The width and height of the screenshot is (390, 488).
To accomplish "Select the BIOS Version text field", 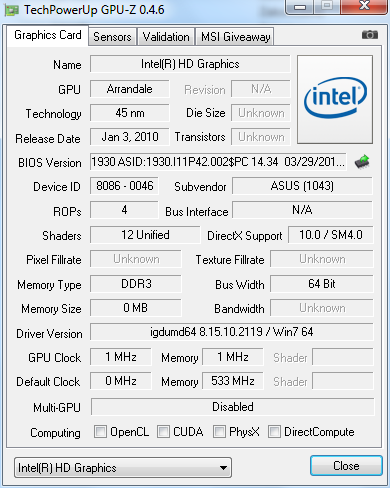I will tap(218, 162).
